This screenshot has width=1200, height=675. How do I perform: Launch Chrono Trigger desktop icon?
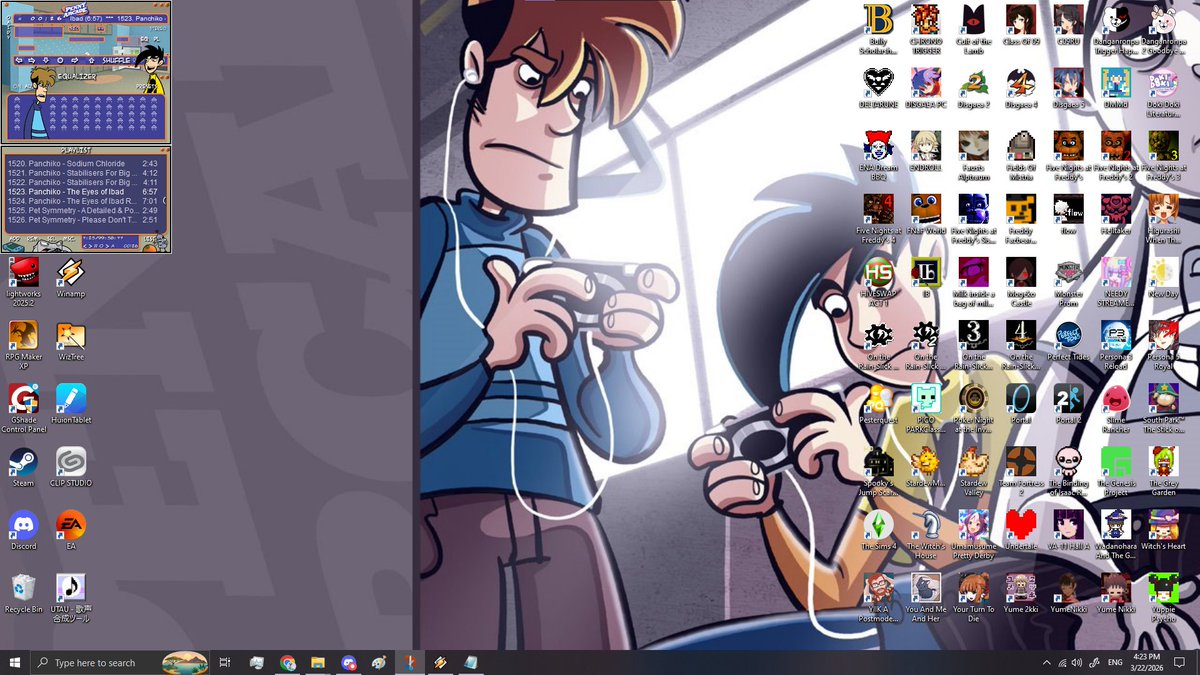[926, 29]
